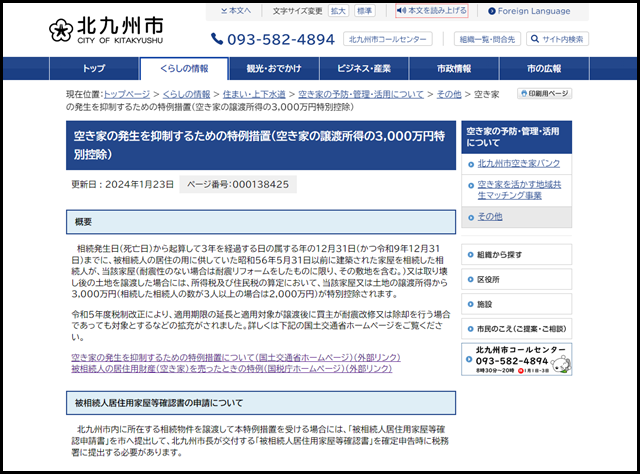Go to 空き家の予防・管理・活用について breadcrumb link
640x474 pixels.
[361, 94]
